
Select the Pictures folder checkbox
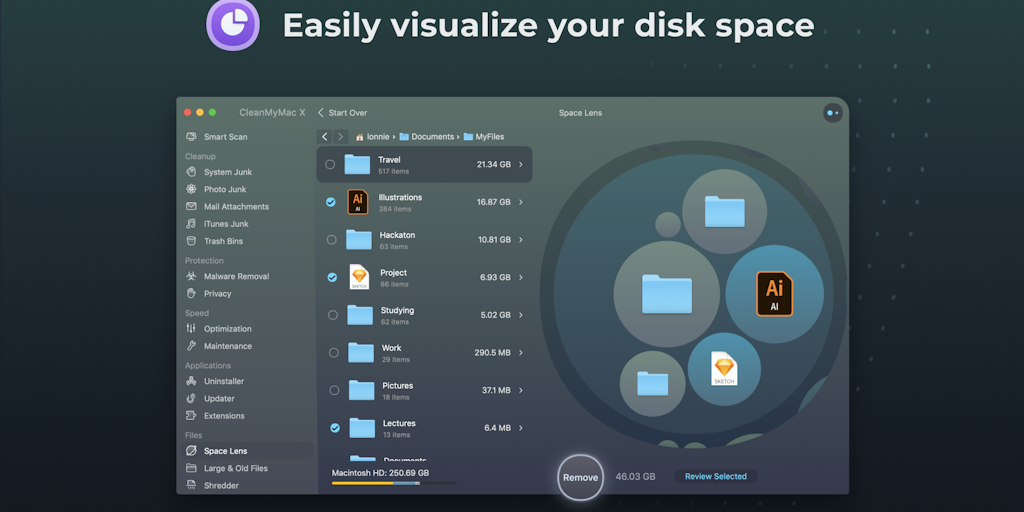334,391
